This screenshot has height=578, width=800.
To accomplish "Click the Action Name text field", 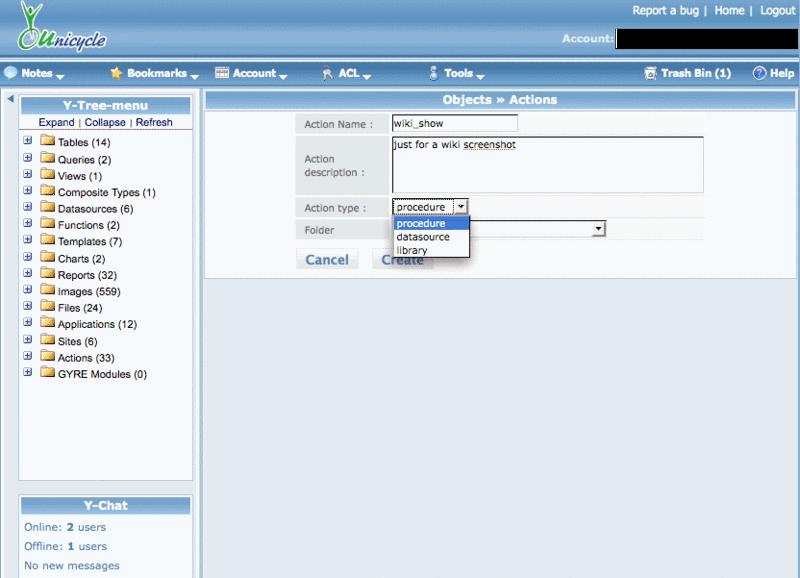I will [x=455, y=123].
